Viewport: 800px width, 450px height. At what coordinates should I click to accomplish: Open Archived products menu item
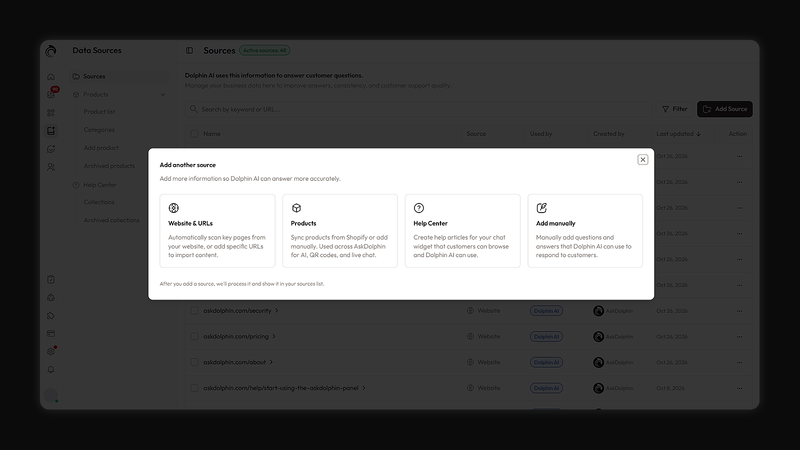(x=109, y=166)
